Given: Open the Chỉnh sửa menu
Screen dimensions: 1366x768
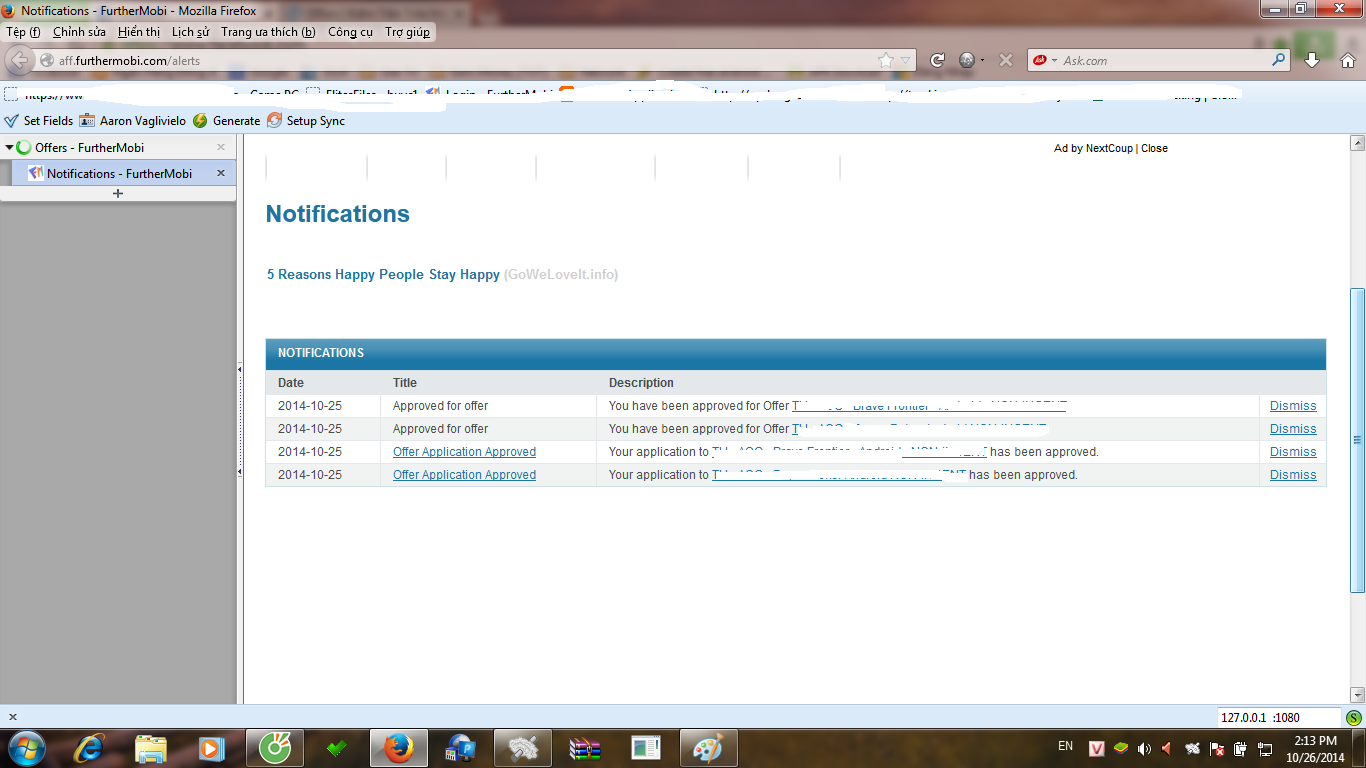Looking at the screenshot, I should pos(79,32).
